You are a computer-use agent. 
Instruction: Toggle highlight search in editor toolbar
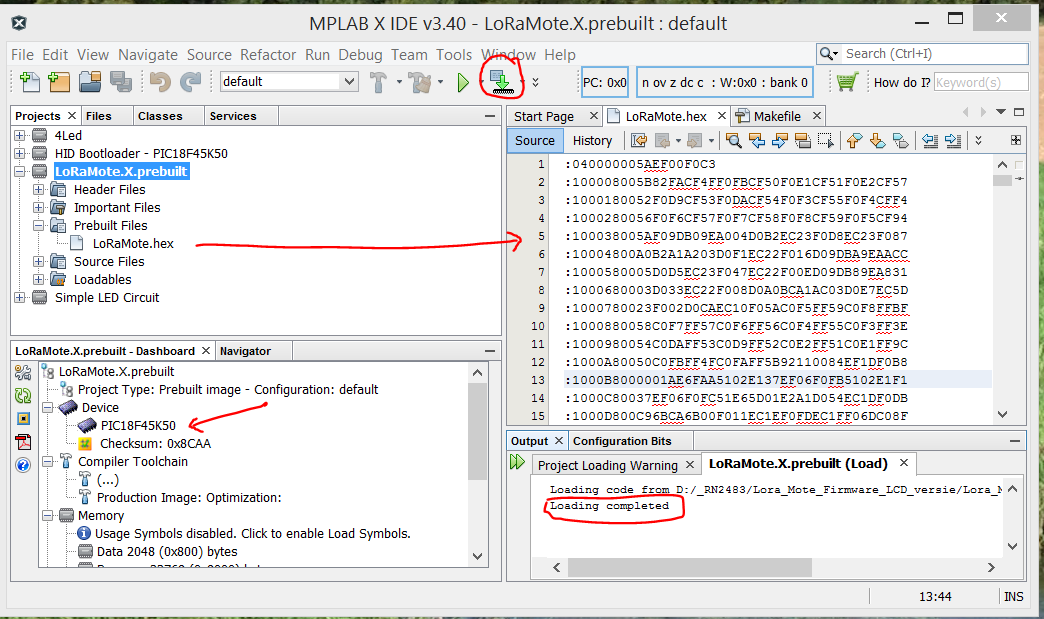click(803, 140)
